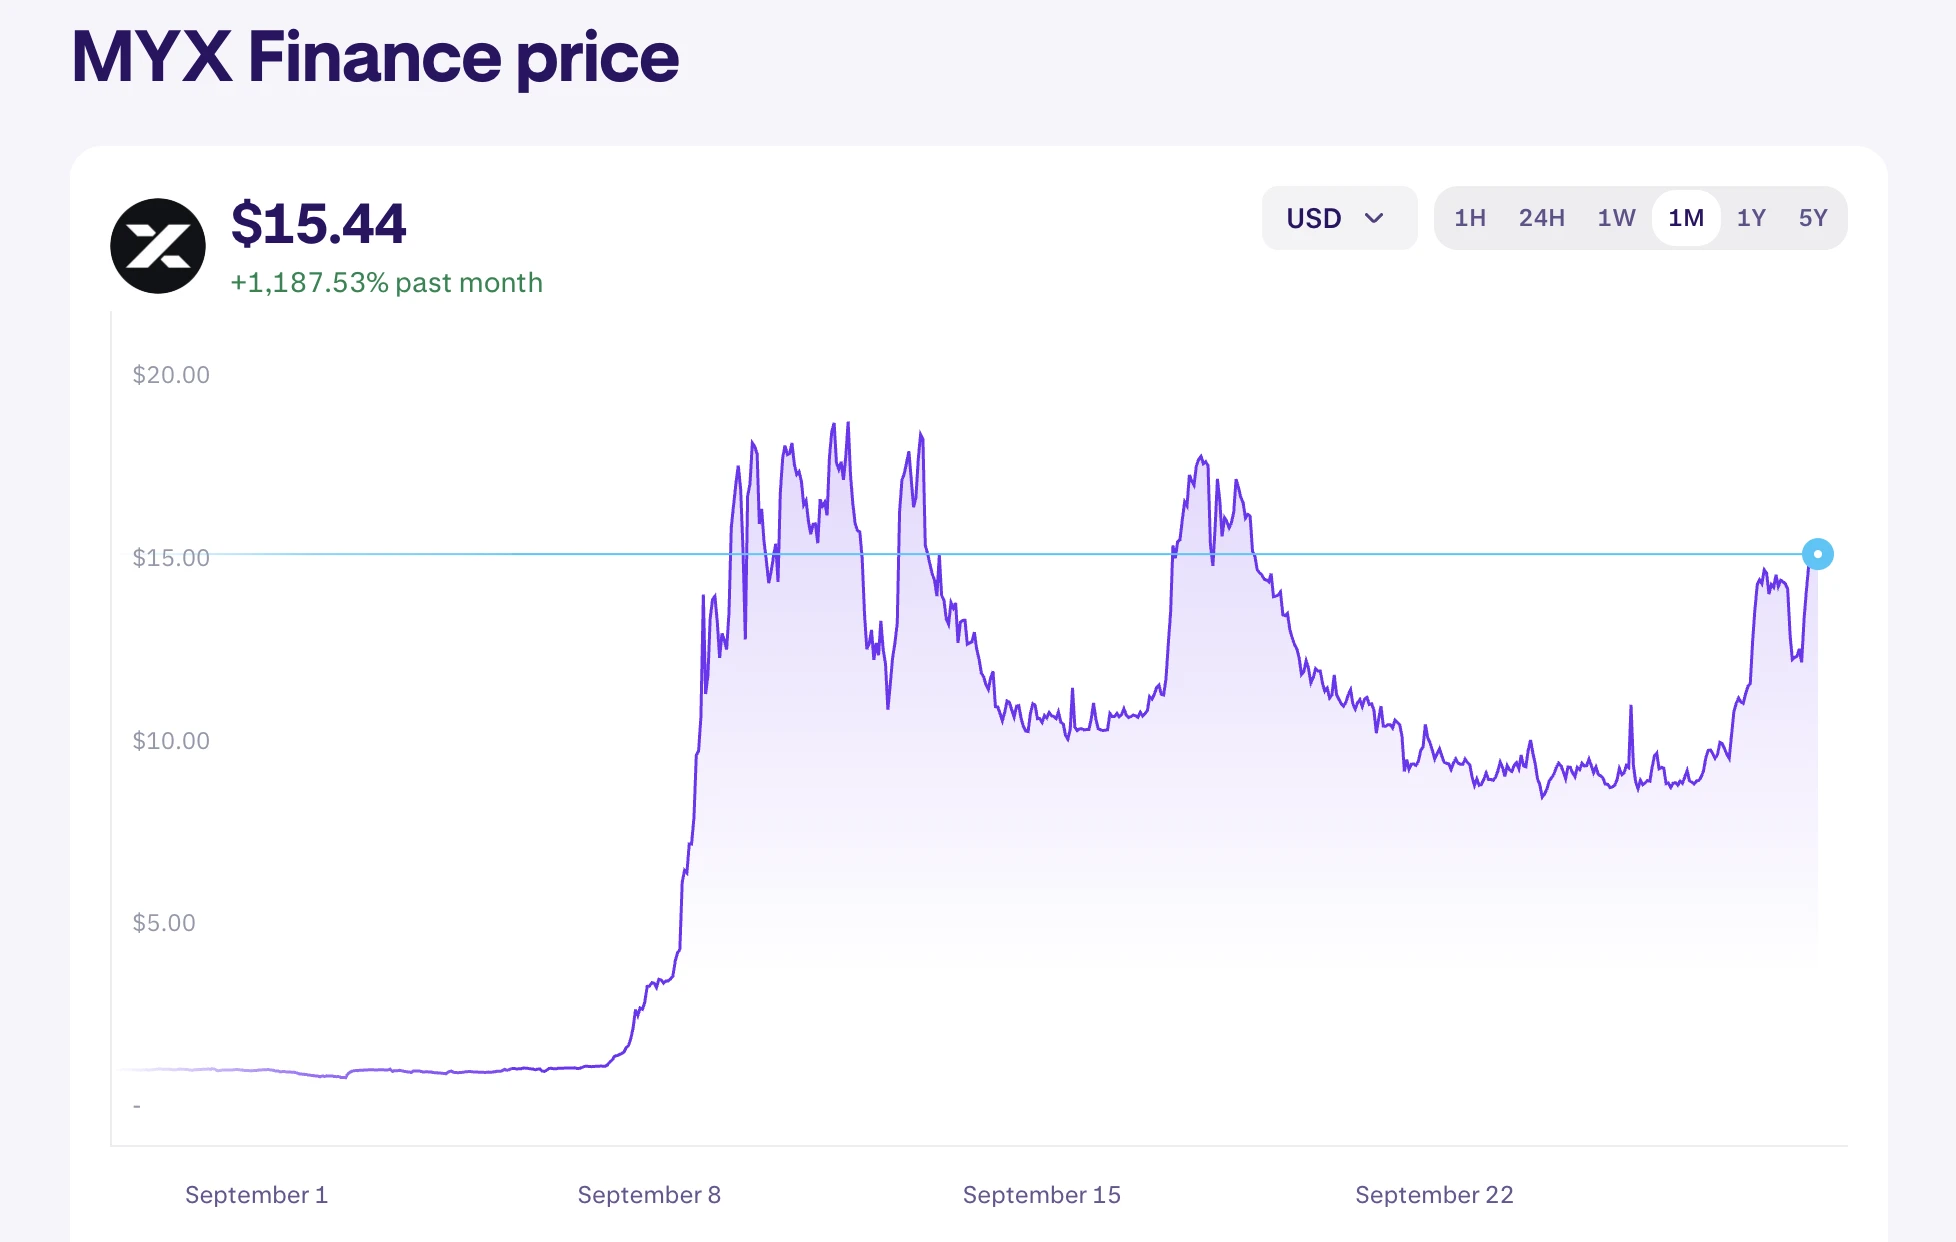Click the blue current-price marker dot
The image size is (1956, 1242).
(1817, 554)
